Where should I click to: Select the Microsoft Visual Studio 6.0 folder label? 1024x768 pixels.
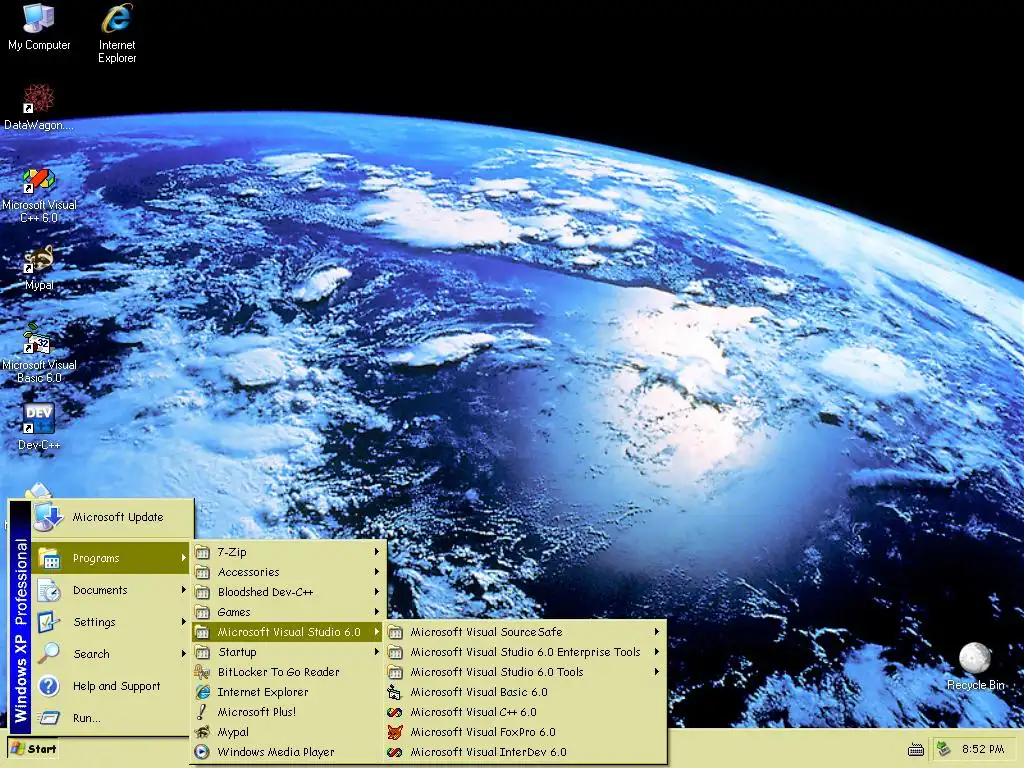click(289, 632)
